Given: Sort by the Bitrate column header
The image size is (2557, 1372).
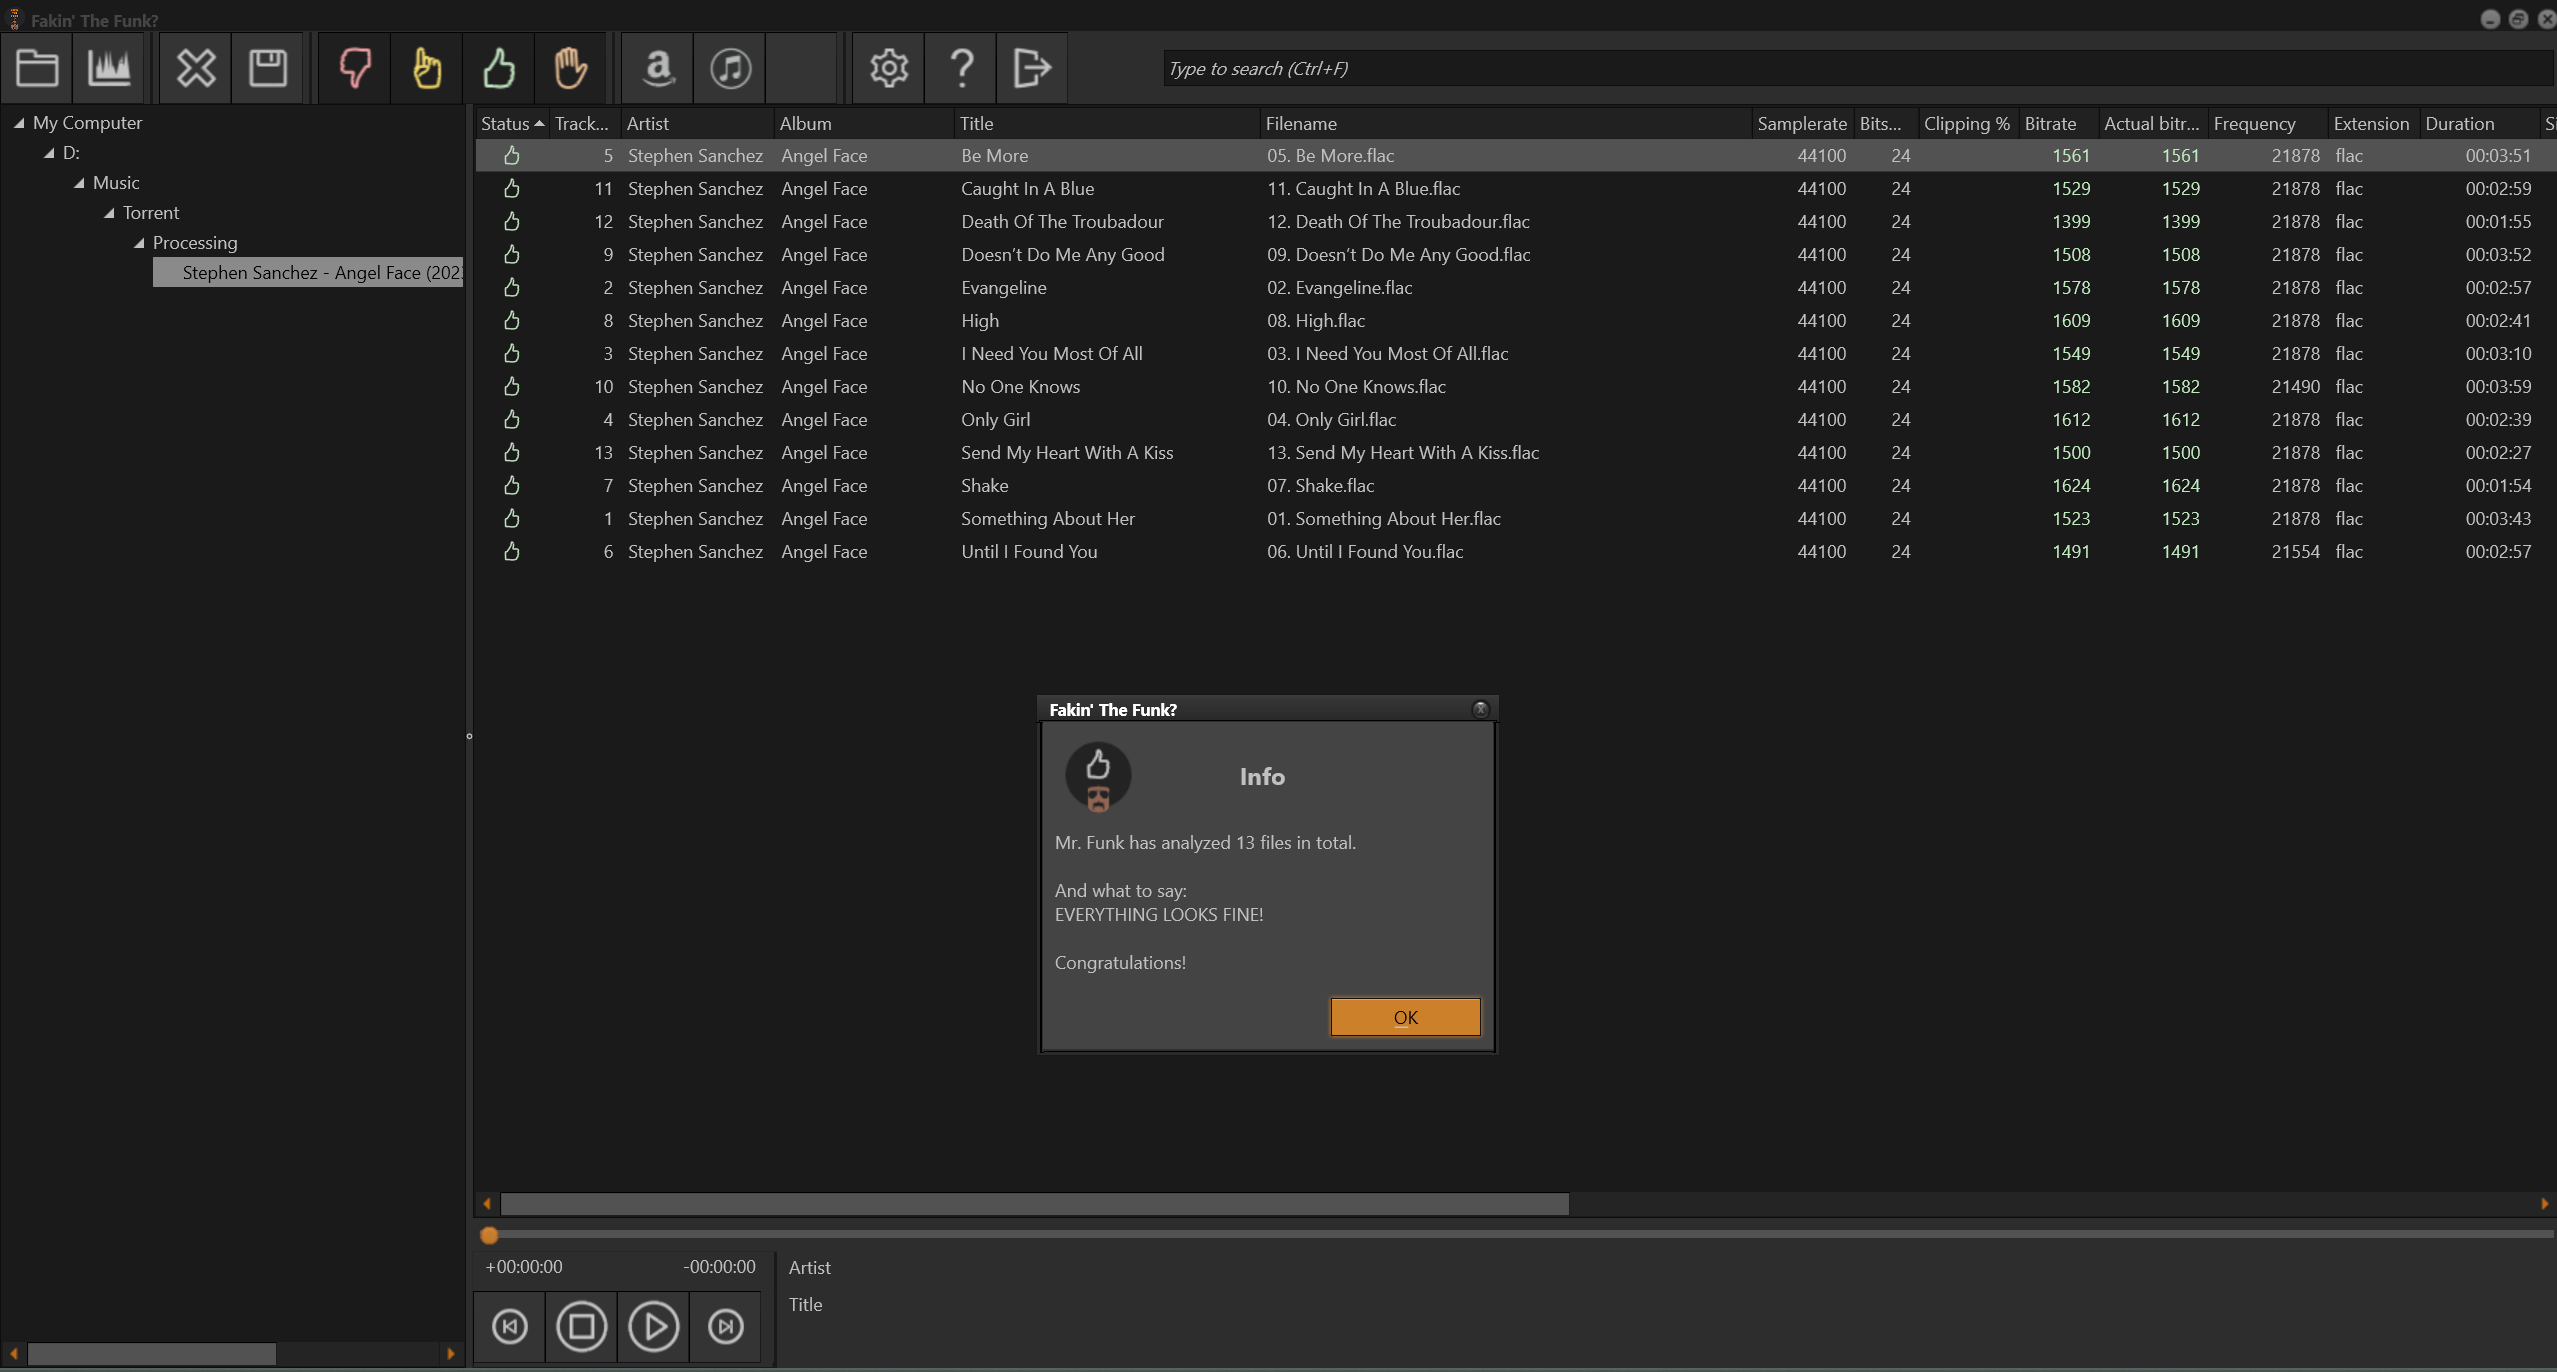Looking at the screenshot, I should tap(2050, 124).
